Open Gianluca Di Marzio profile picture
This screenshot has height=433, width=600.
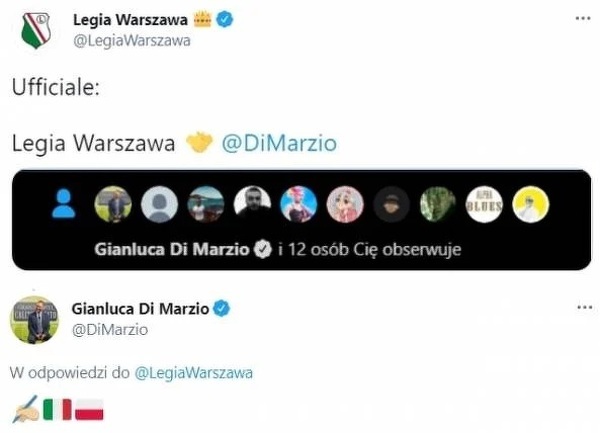34,320
